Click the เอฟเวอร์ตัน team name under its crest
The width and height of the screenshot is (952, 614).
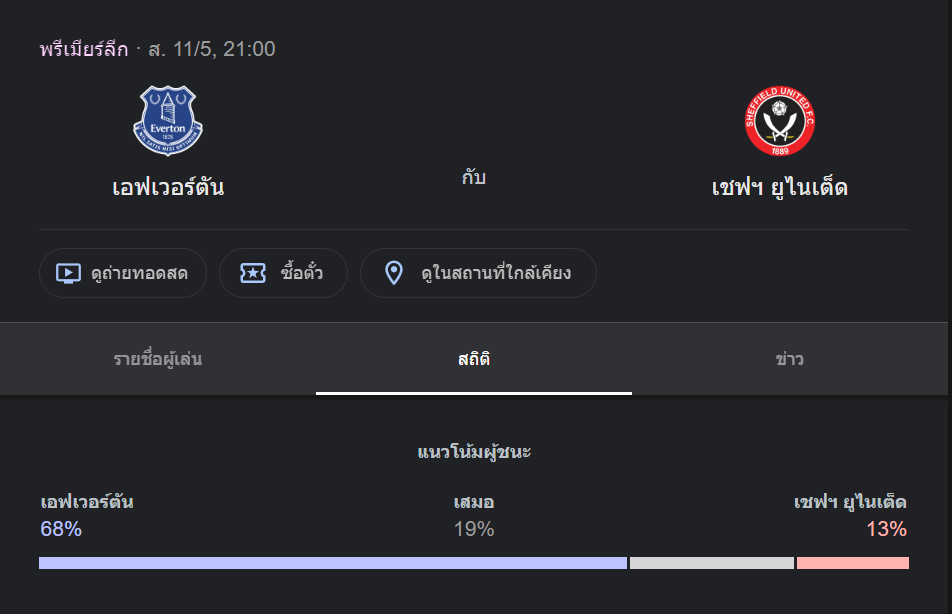[x=168, y=187]
